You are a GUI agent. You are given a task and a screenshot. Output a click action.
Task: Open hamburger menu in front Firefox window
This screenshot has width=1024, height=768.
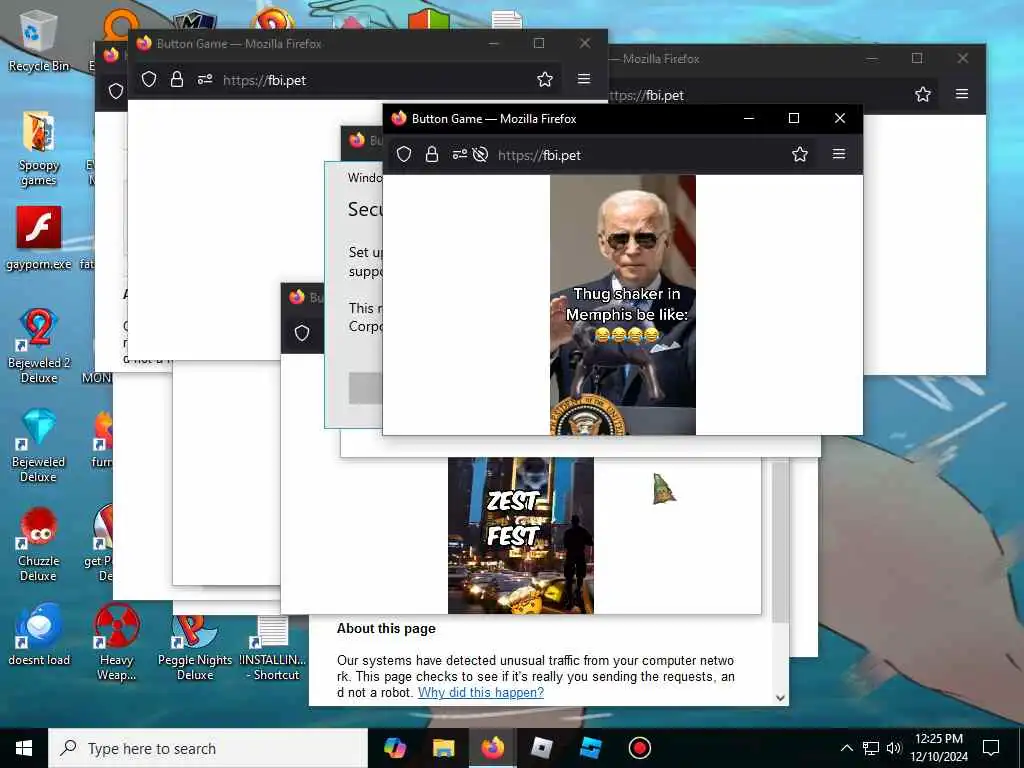point(839,153)
